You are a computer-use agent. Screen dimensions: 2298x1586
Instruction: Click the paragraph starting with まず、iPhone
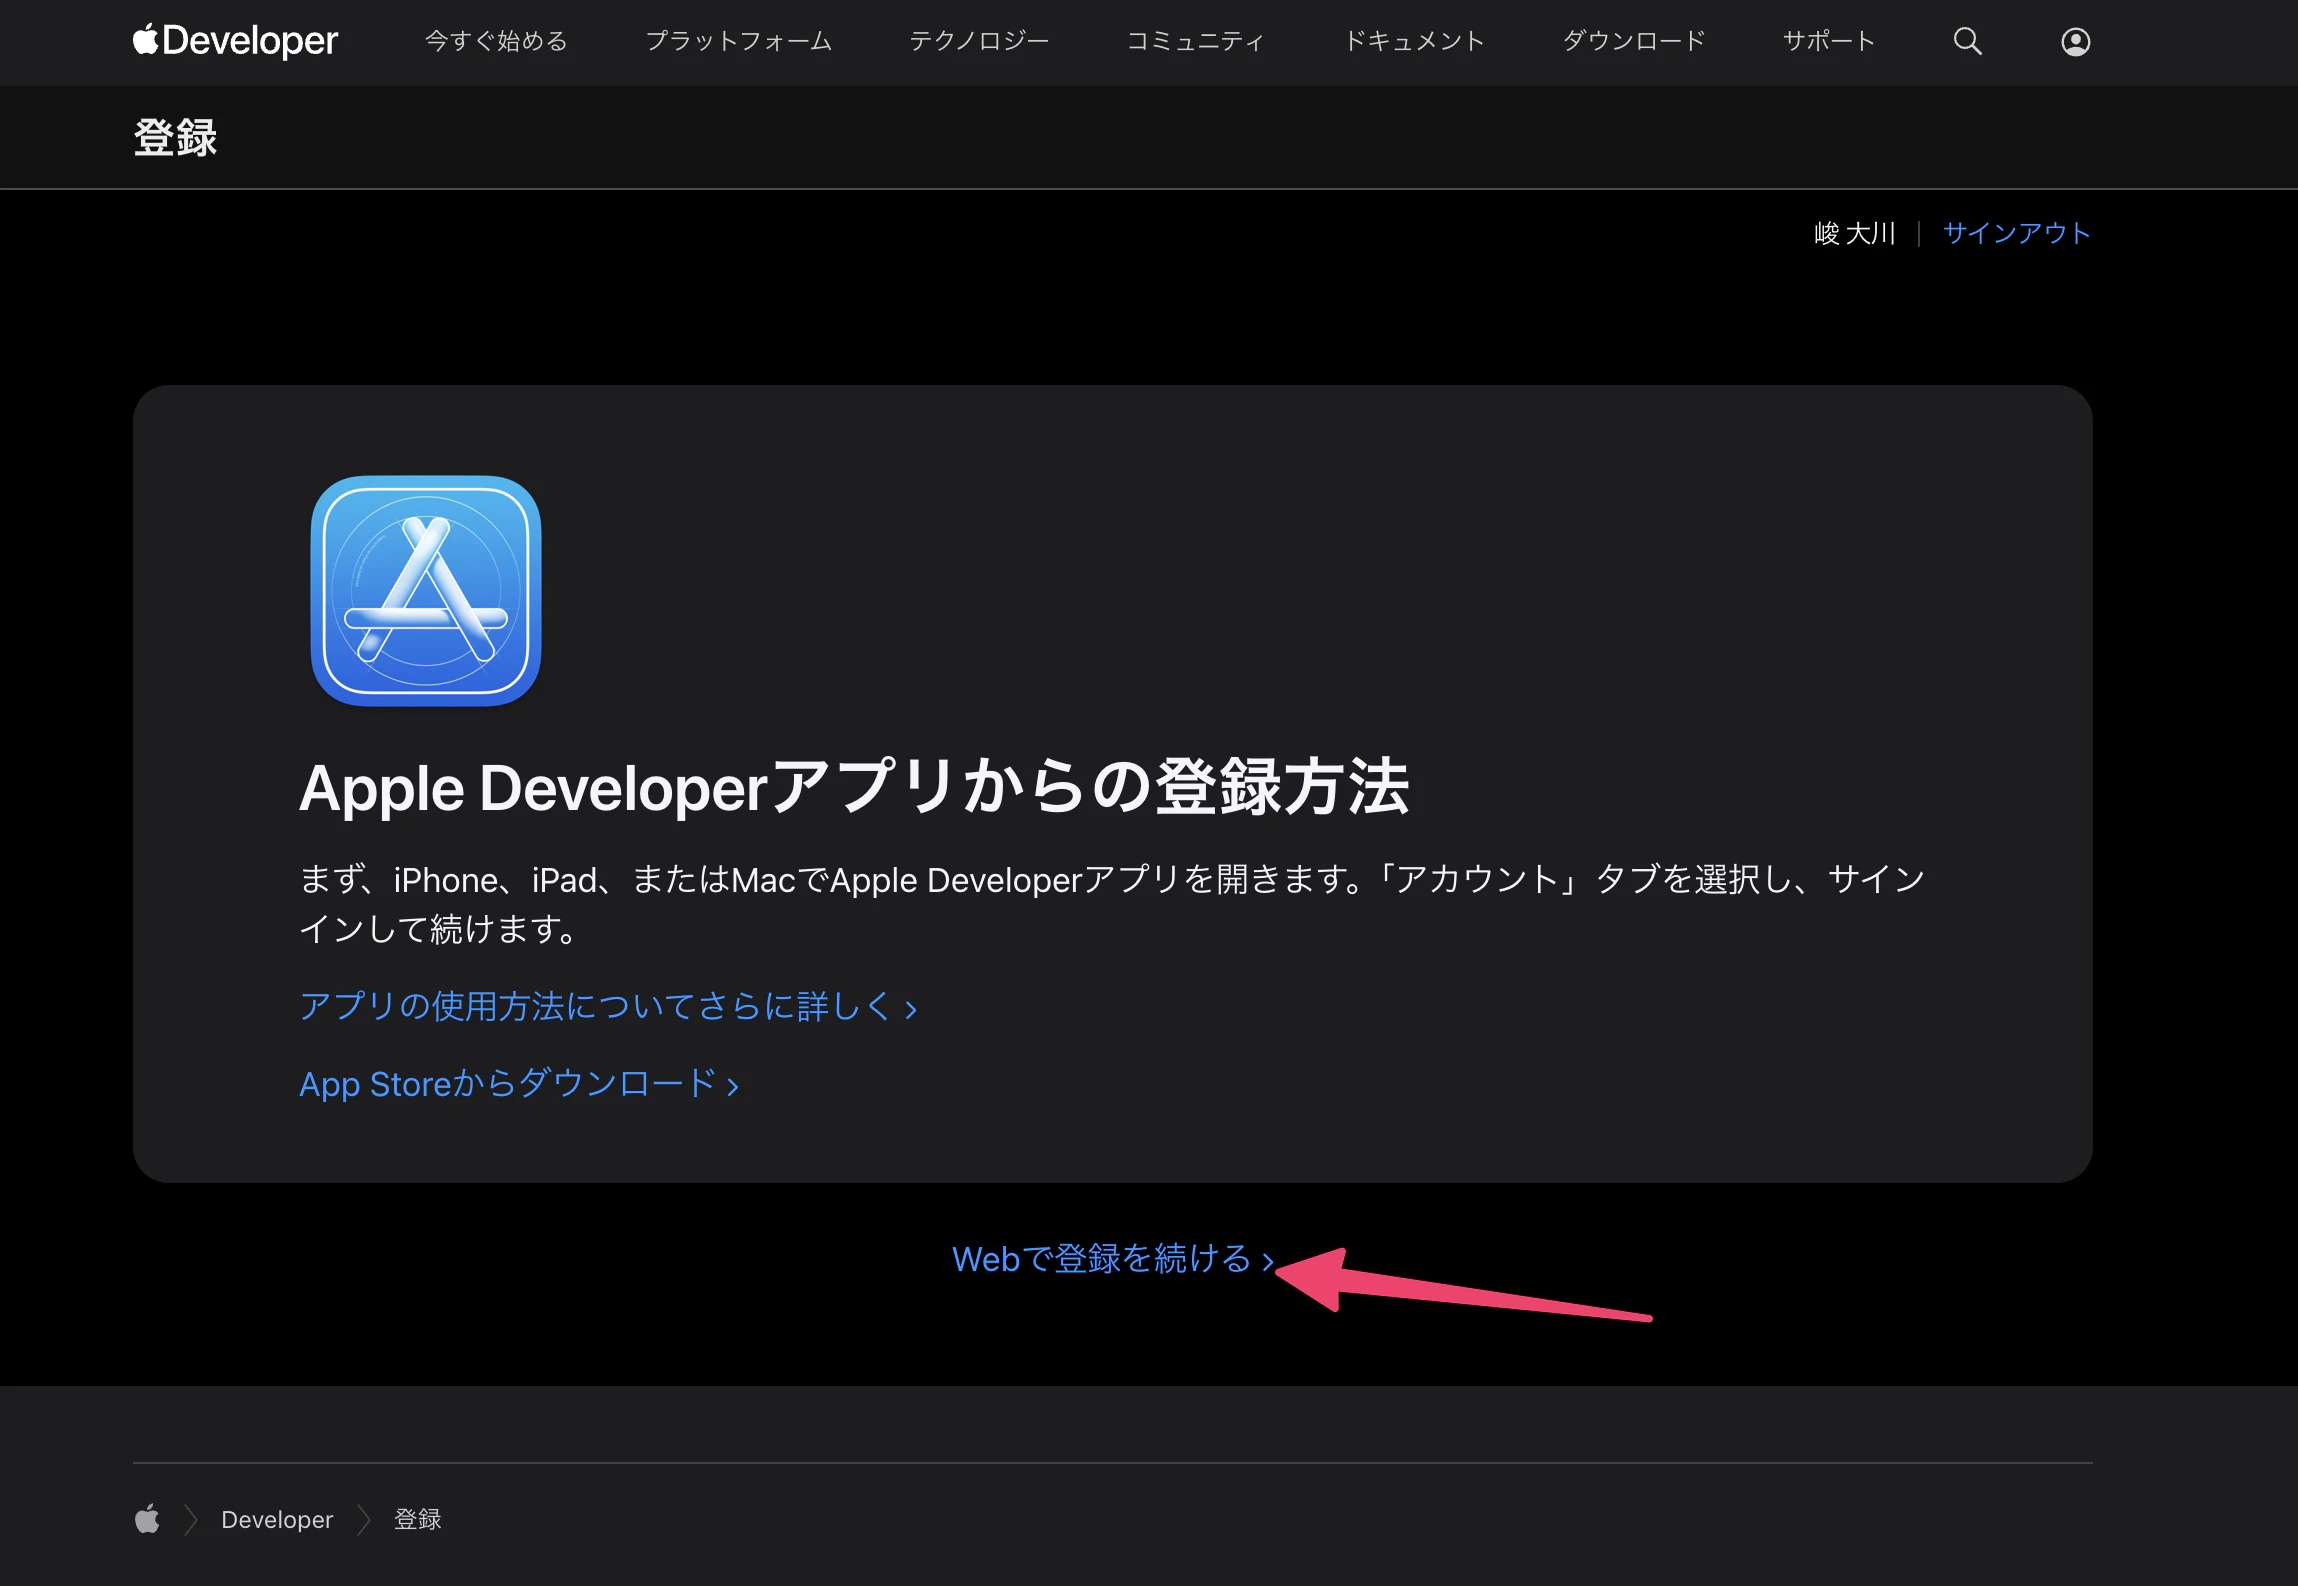[1112, 904]
